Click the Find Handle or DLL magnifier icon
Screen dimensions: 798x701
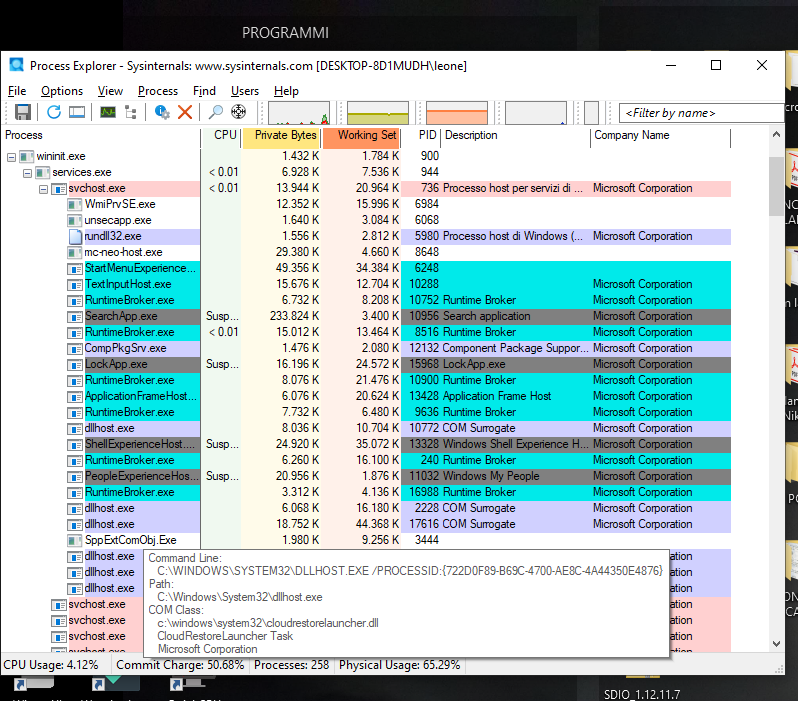coord(215,112)
